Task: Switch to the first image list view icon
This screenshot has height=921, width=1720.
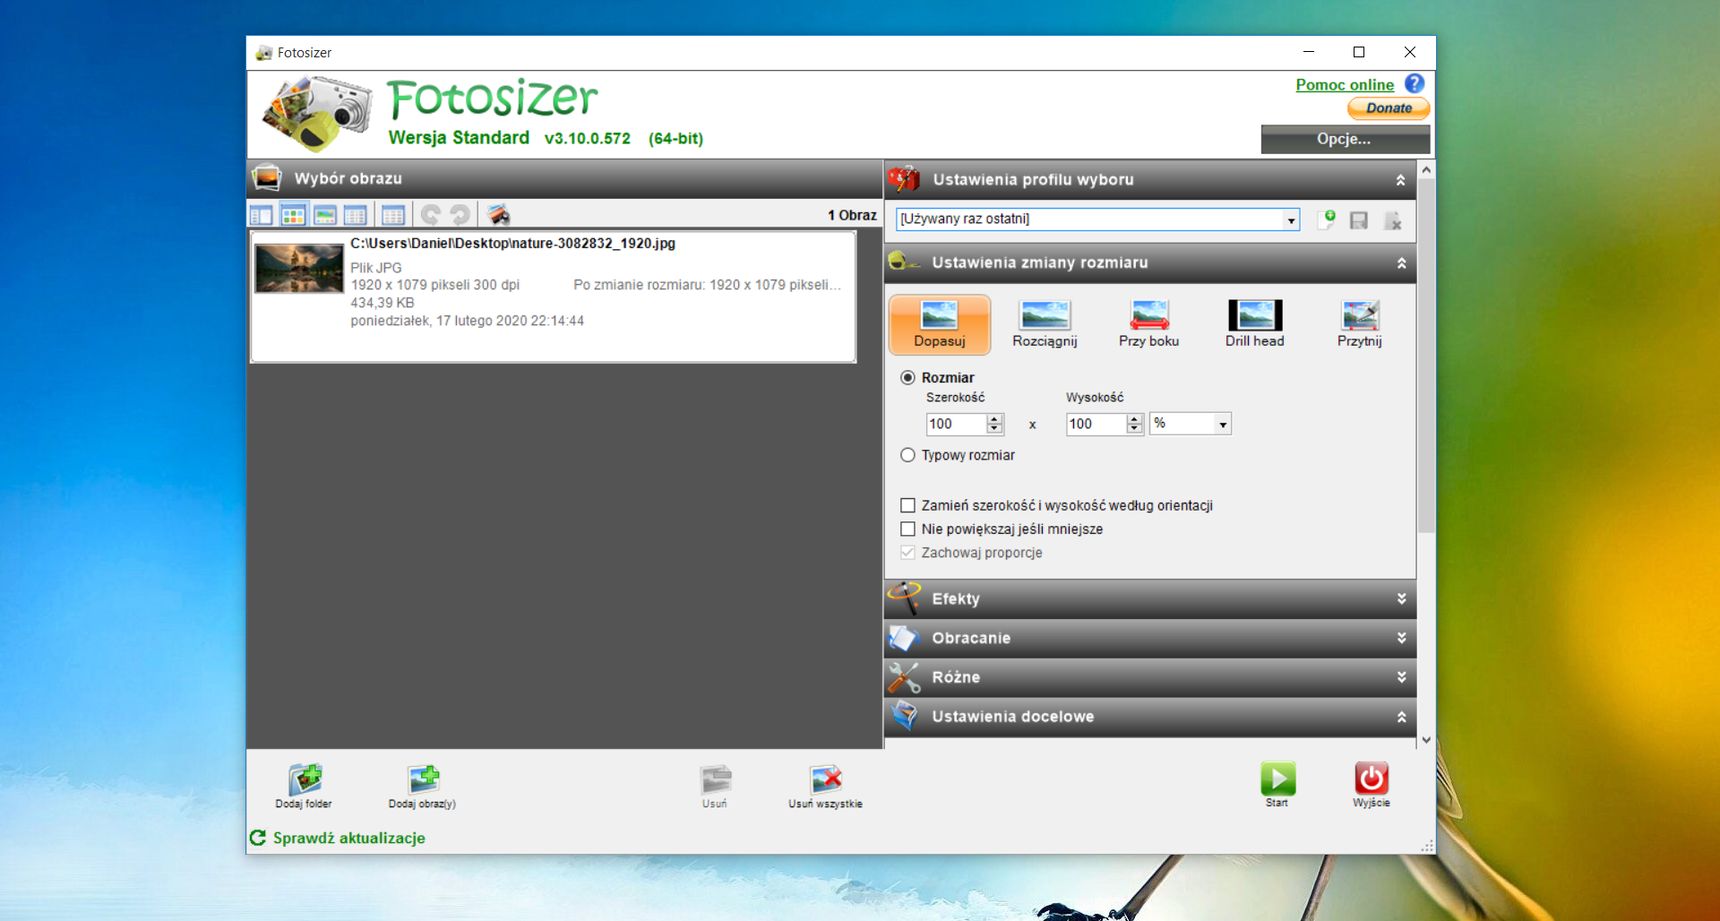Action: click(x=261, y=215)
